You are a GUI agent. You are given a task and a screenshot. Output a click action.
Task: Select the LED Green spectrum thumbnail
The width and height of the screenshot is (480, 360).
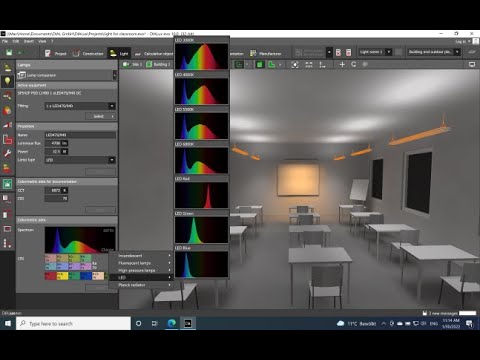202,230
